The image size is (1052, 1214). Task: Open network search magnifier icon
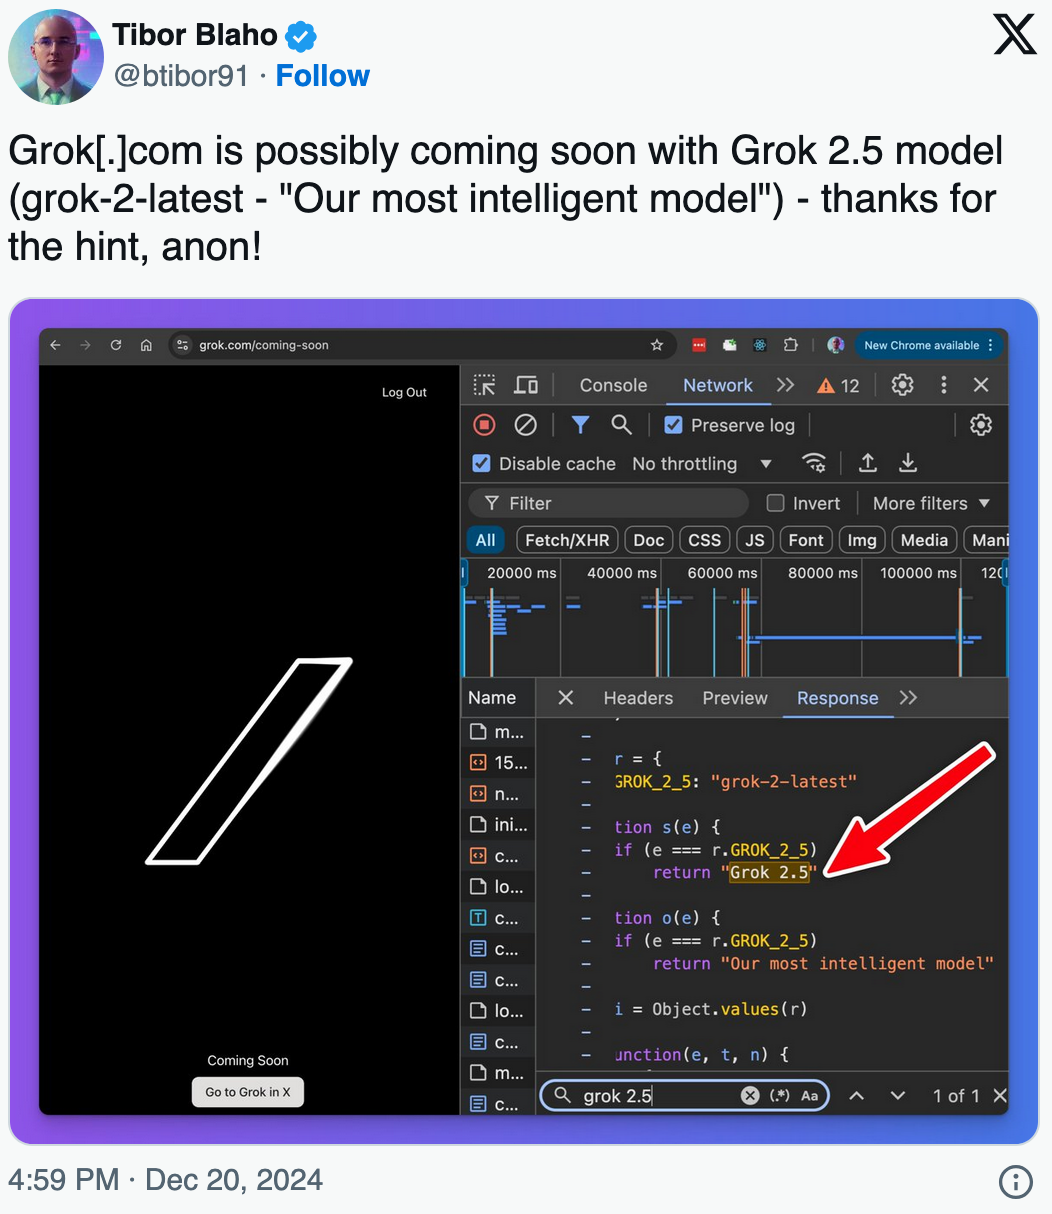click(x=622, y=425)
